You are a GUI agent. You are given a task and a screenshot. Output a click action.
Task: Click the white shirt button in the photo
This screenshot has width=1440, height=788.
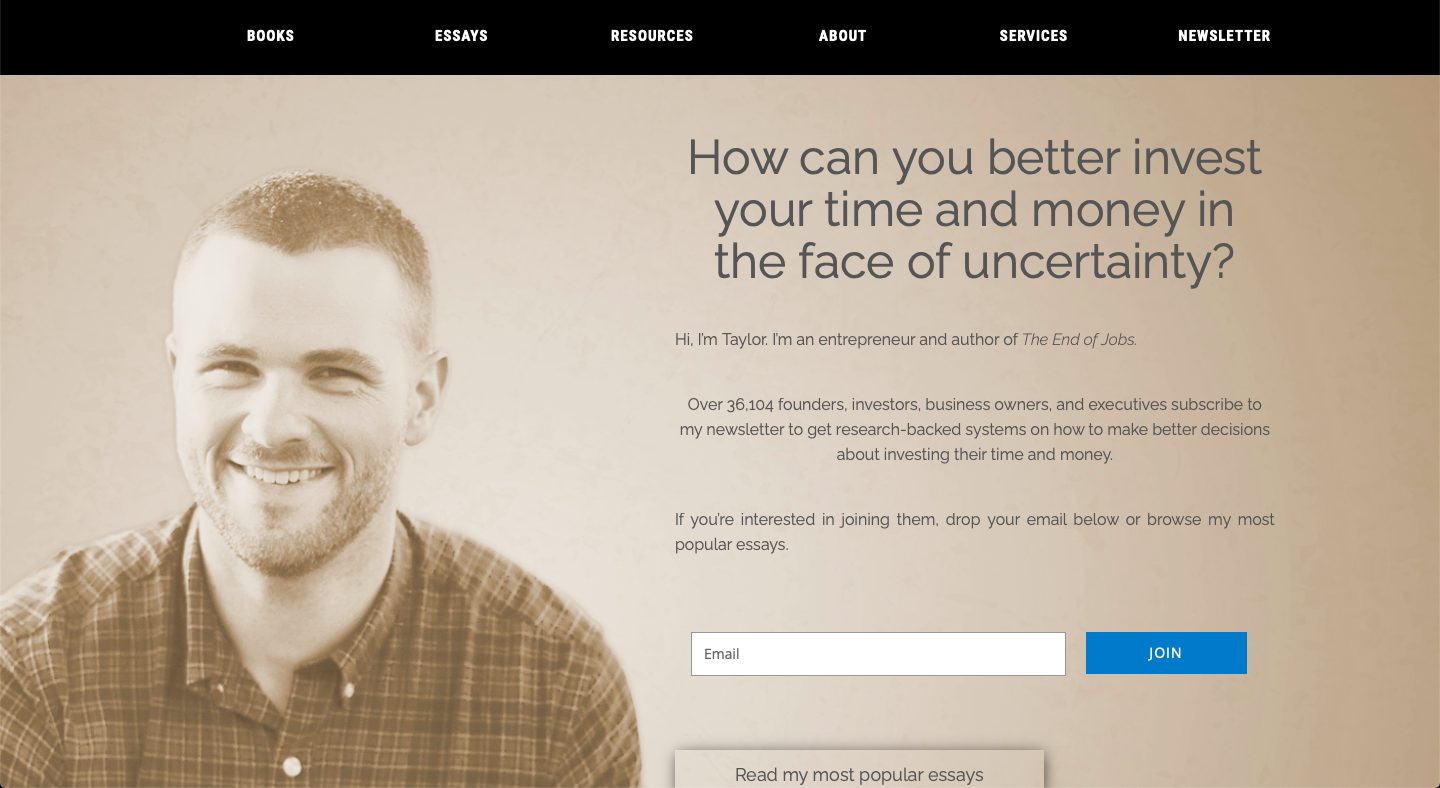point(292,767)
